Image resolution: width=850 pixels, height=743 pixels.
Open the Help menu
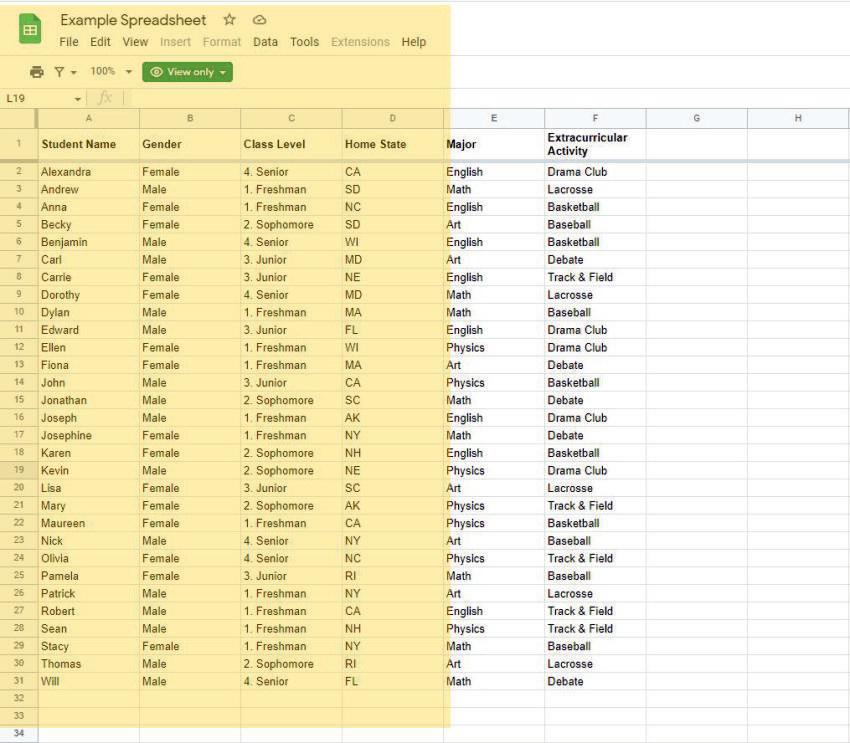point(414,42)
